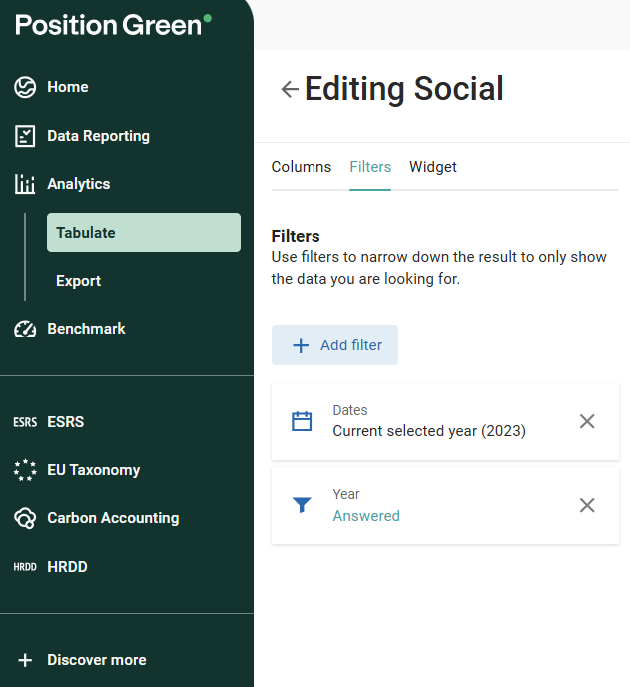Viewport: 630px width, 687px height.
Task: Click the Analytics bar chart icon
Action: click(x=25, y=184)
